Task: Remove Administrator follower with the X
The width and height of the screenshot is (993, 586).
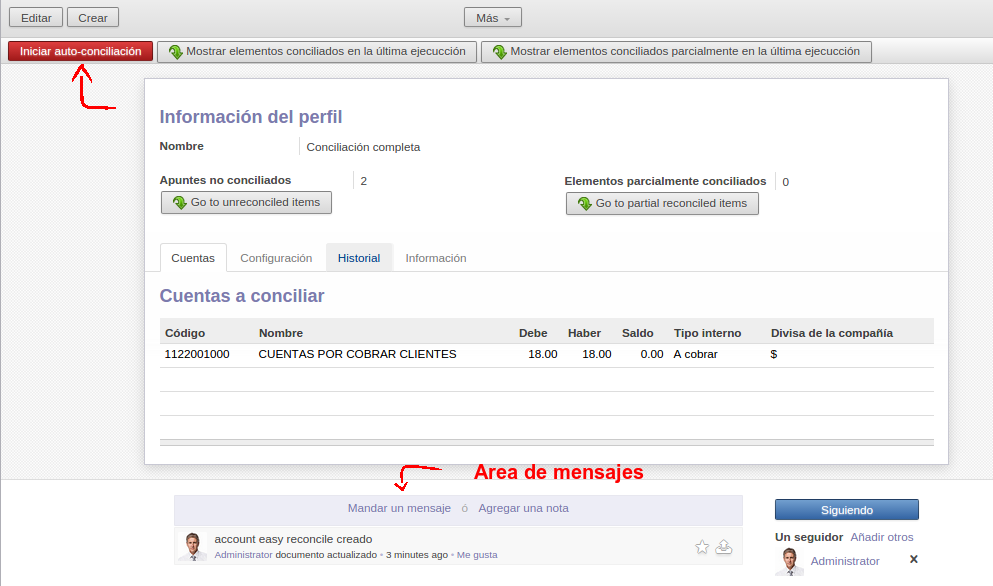Action: tap(913, 559)
